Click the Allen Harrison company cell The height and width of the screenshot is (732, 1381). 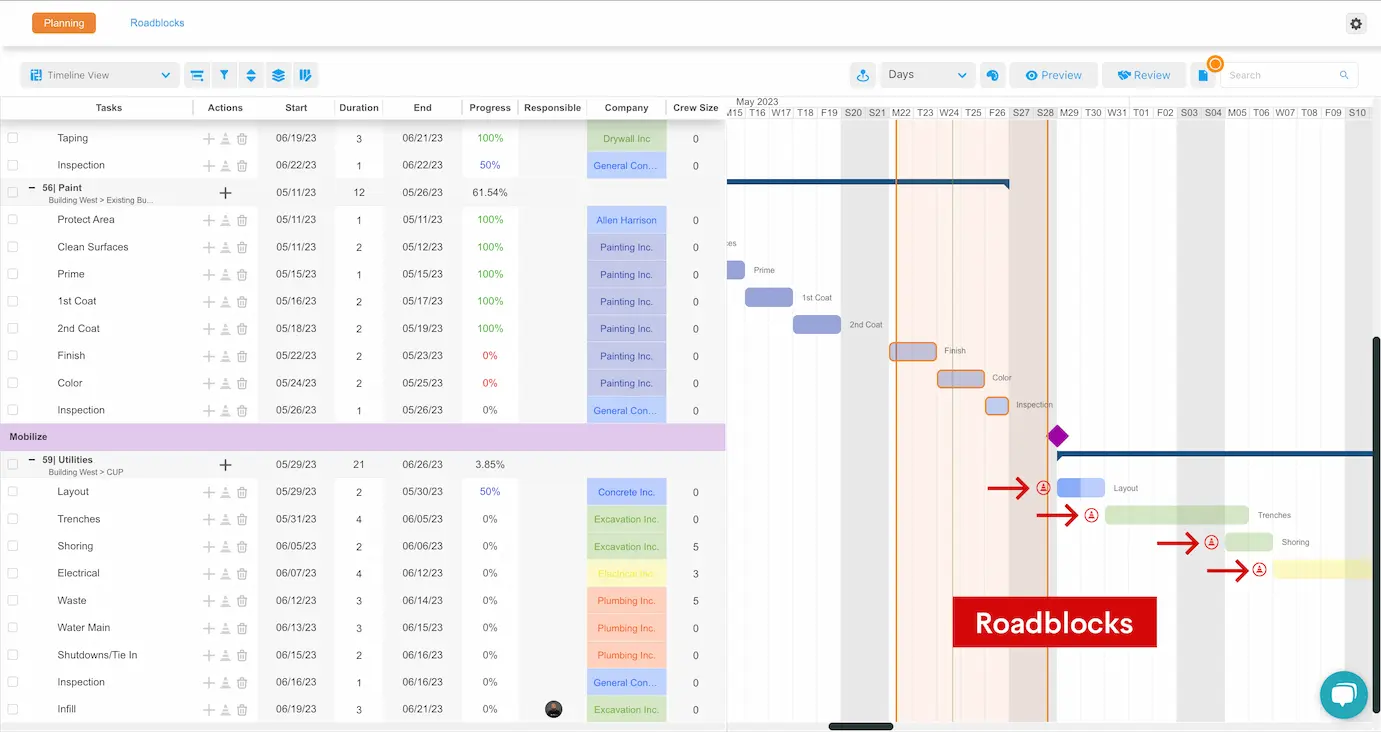(x=627, y=220)
